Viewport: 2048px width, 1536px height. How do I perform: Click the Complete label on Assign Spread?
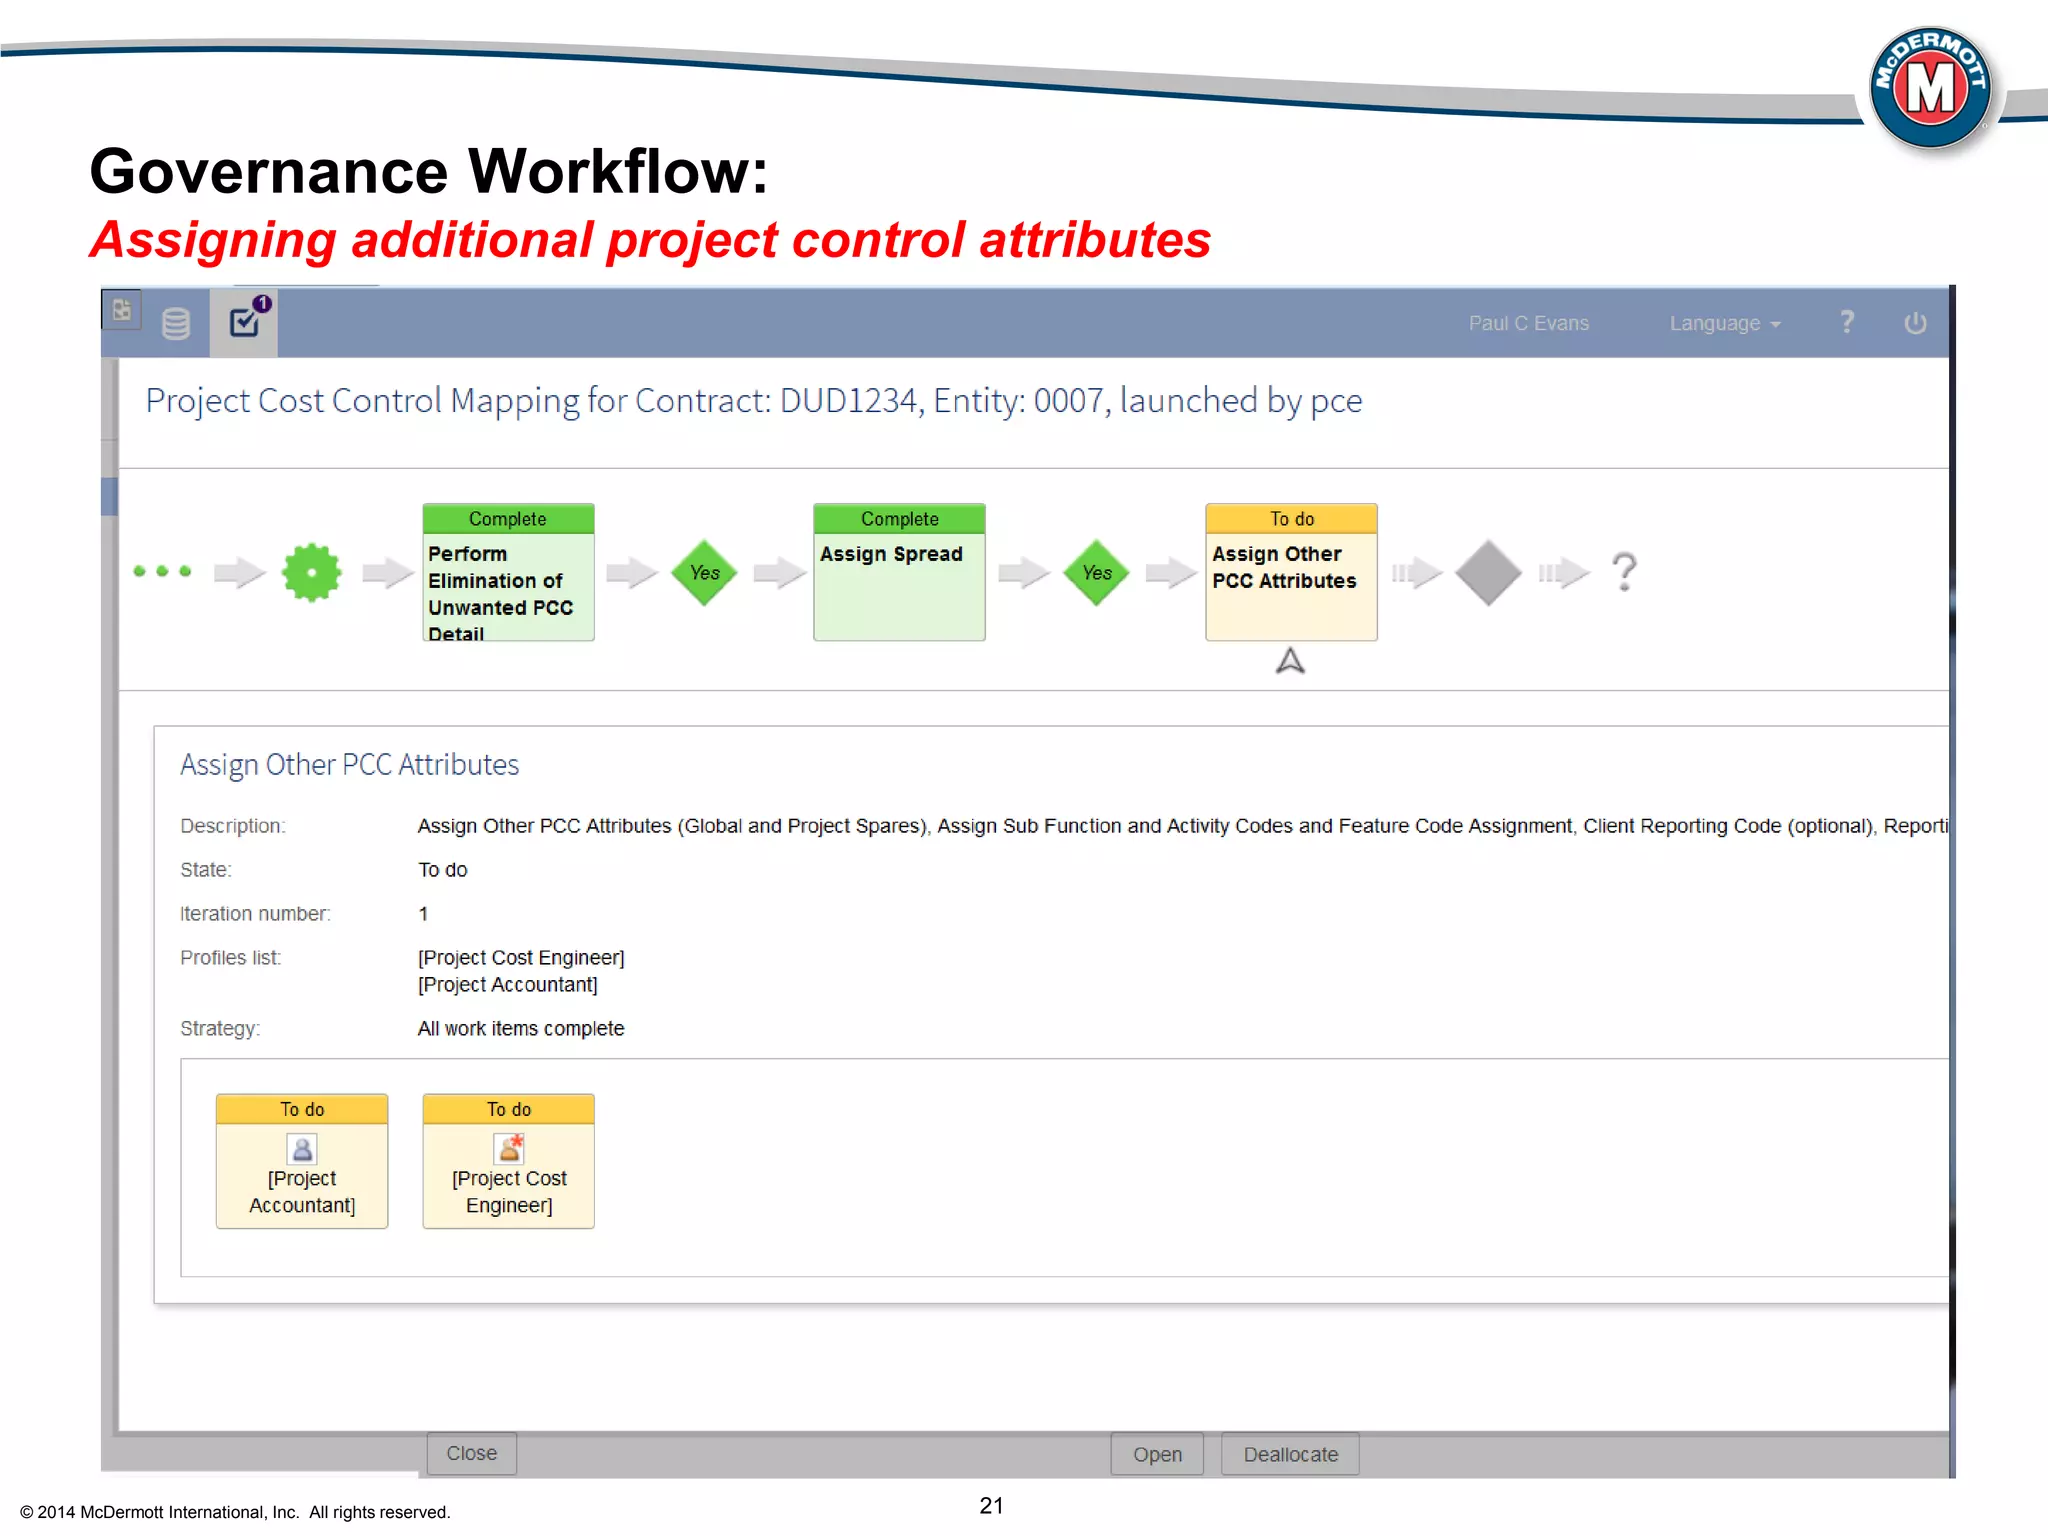coord(899,519)
